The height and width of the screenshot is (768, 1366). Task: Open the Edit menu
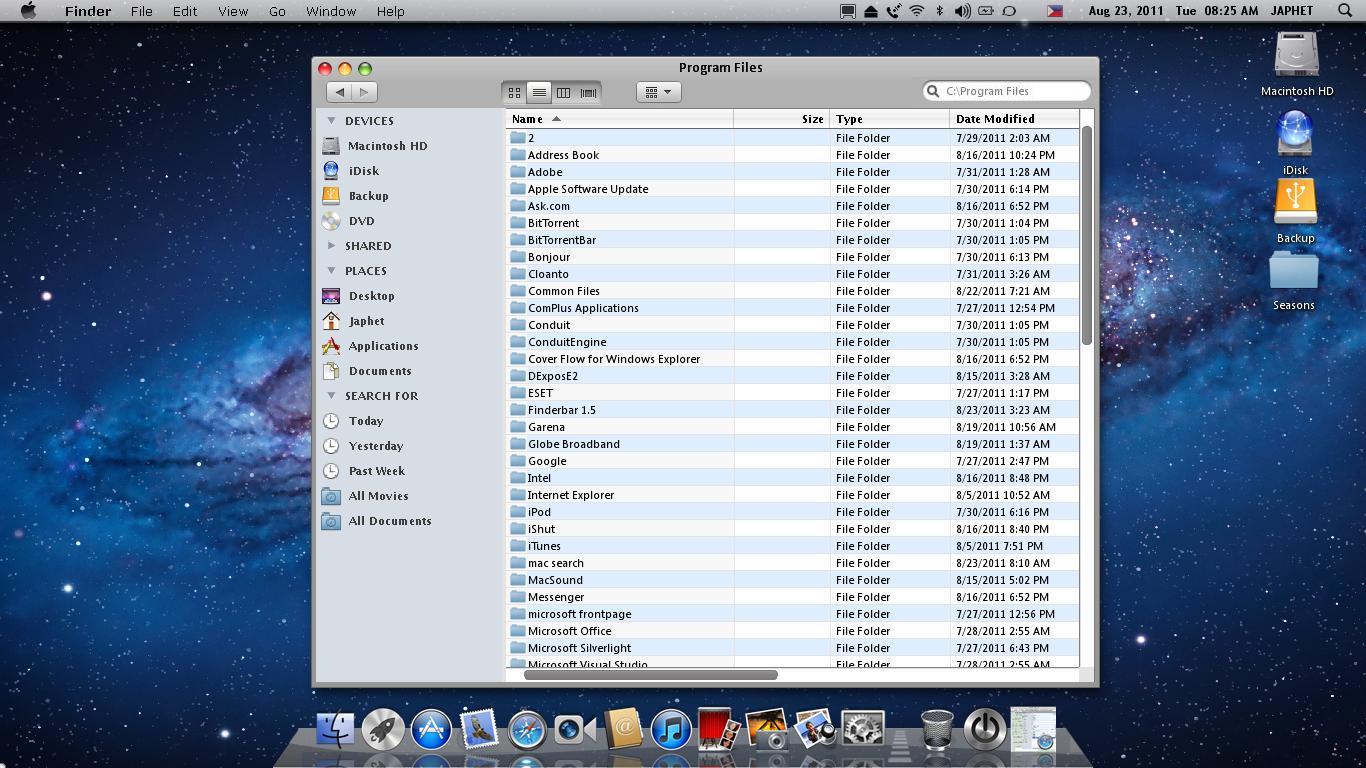(x=184, y=11)
